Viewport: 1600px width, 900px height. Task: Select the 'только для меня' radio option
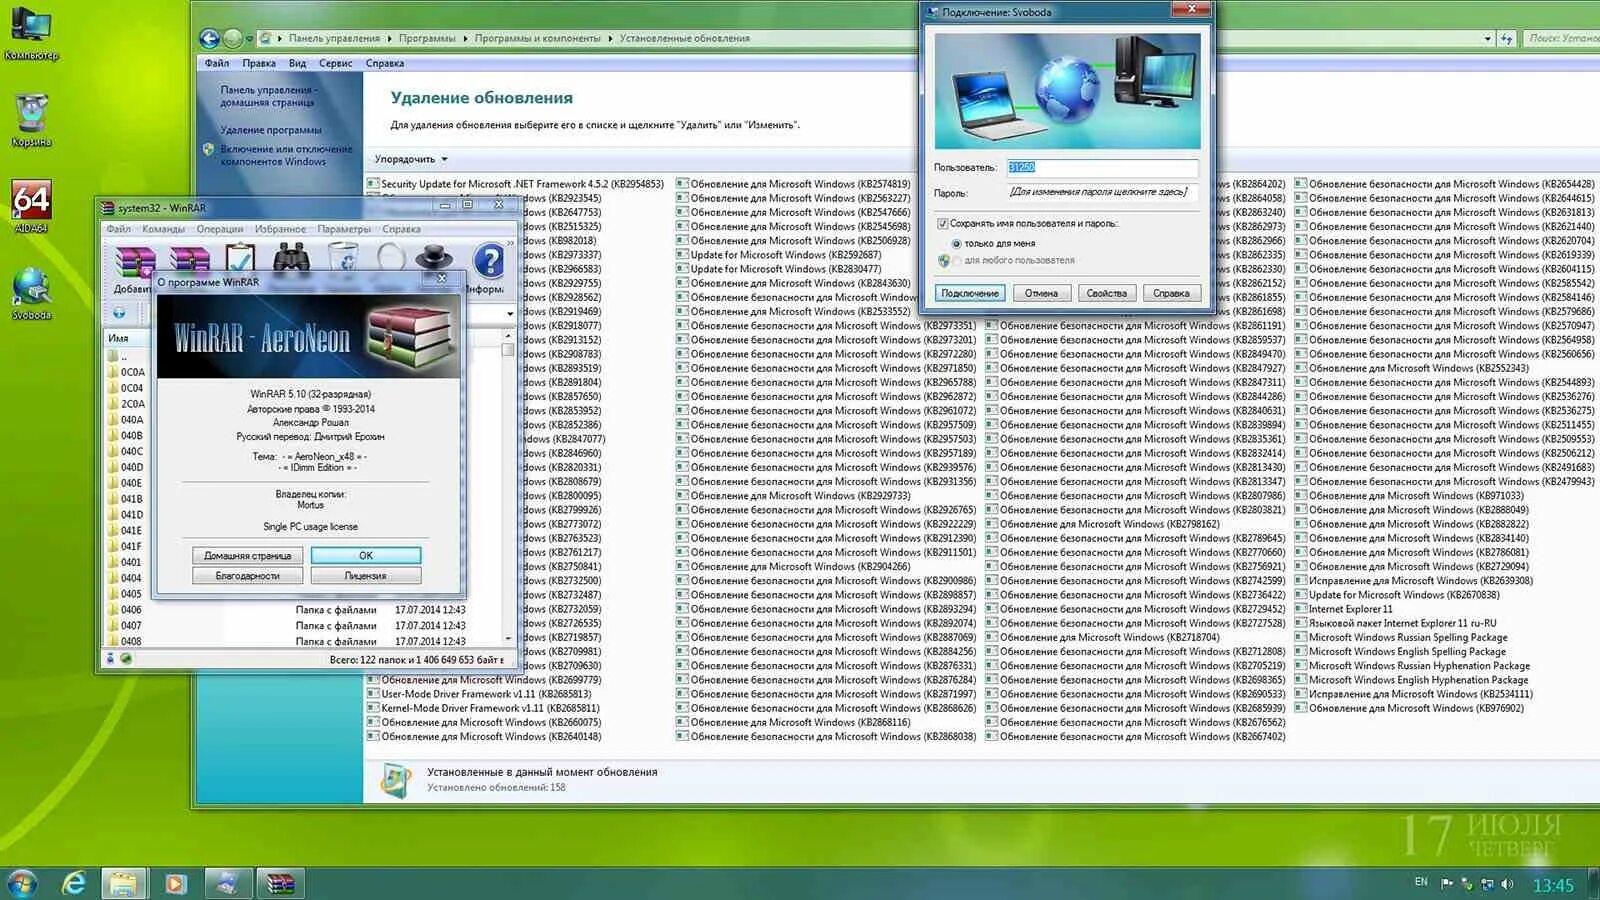point(956,243)
